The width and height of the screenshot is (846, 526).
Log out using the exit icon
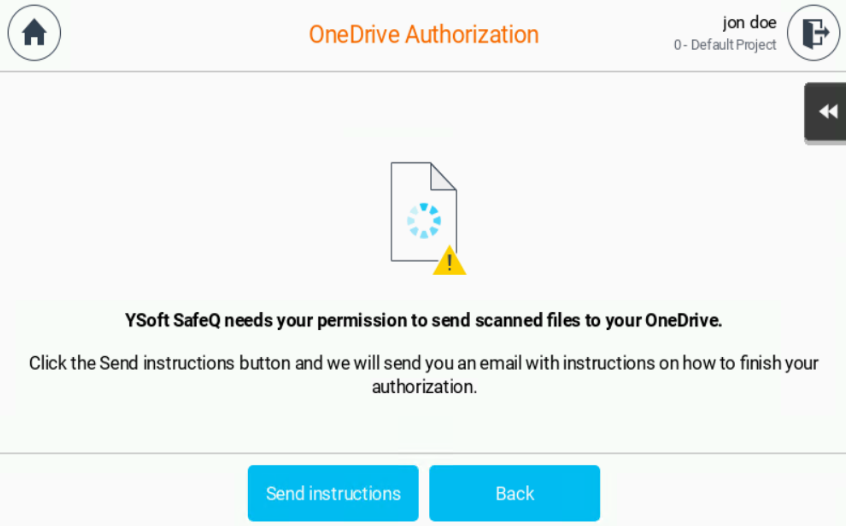click(814, 33)
